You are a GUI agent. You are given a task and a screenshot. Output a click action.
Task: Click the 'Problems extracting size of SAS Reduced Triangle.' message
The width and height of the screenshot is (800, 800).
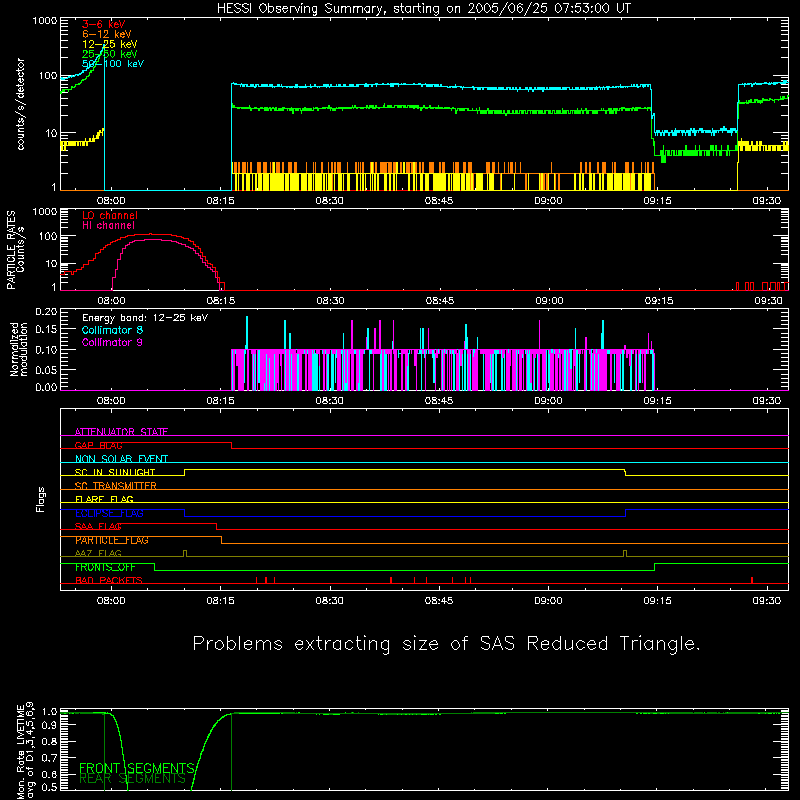[x=446, y=644]
